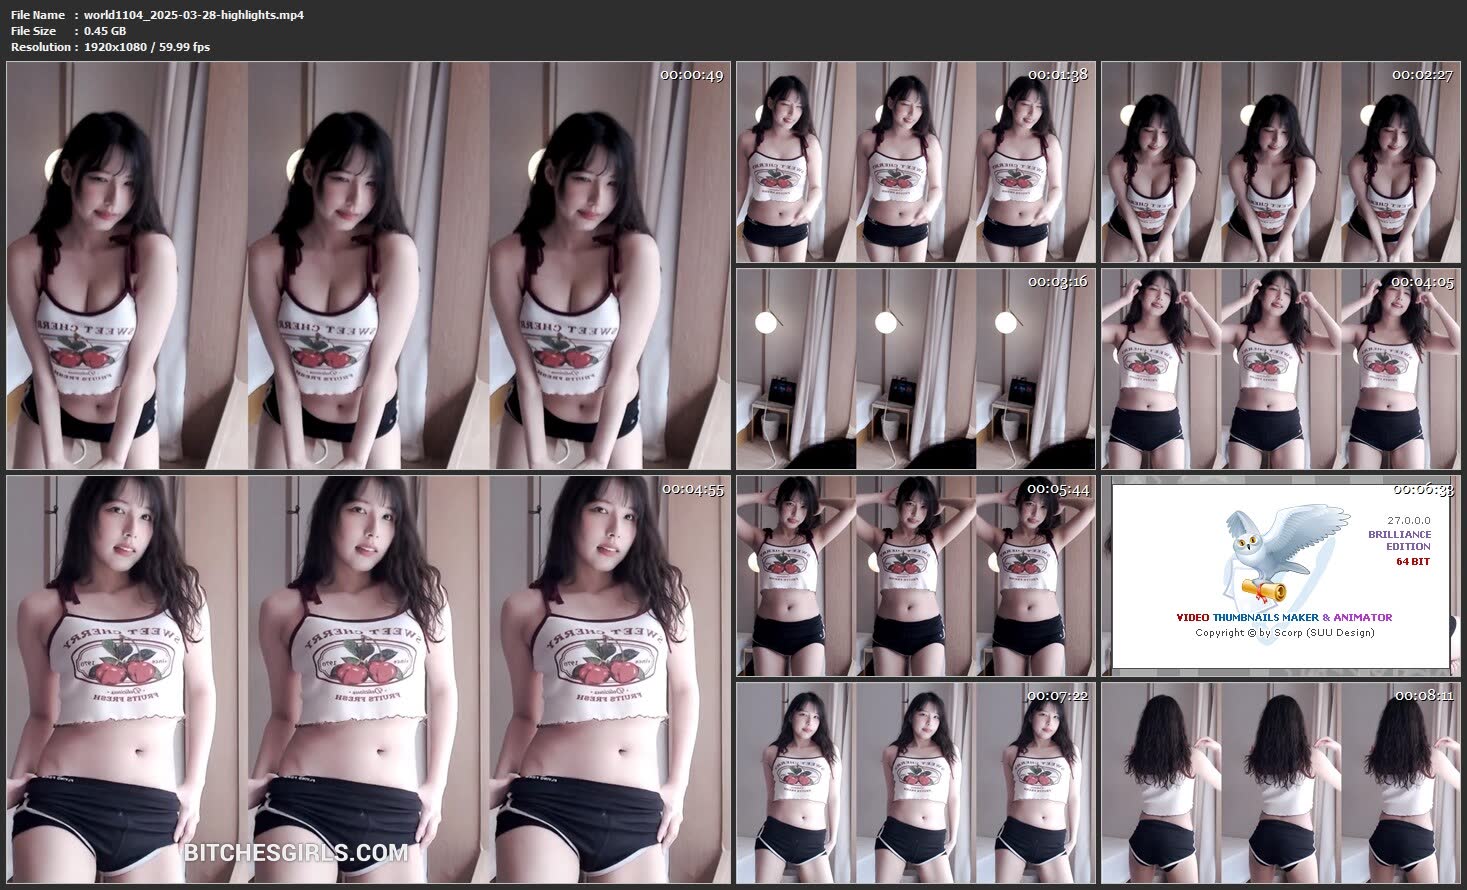Click the Resolution value 1920x1080 / 59.99 fps
Screen dimensions: 1467x890
point(147,47)
